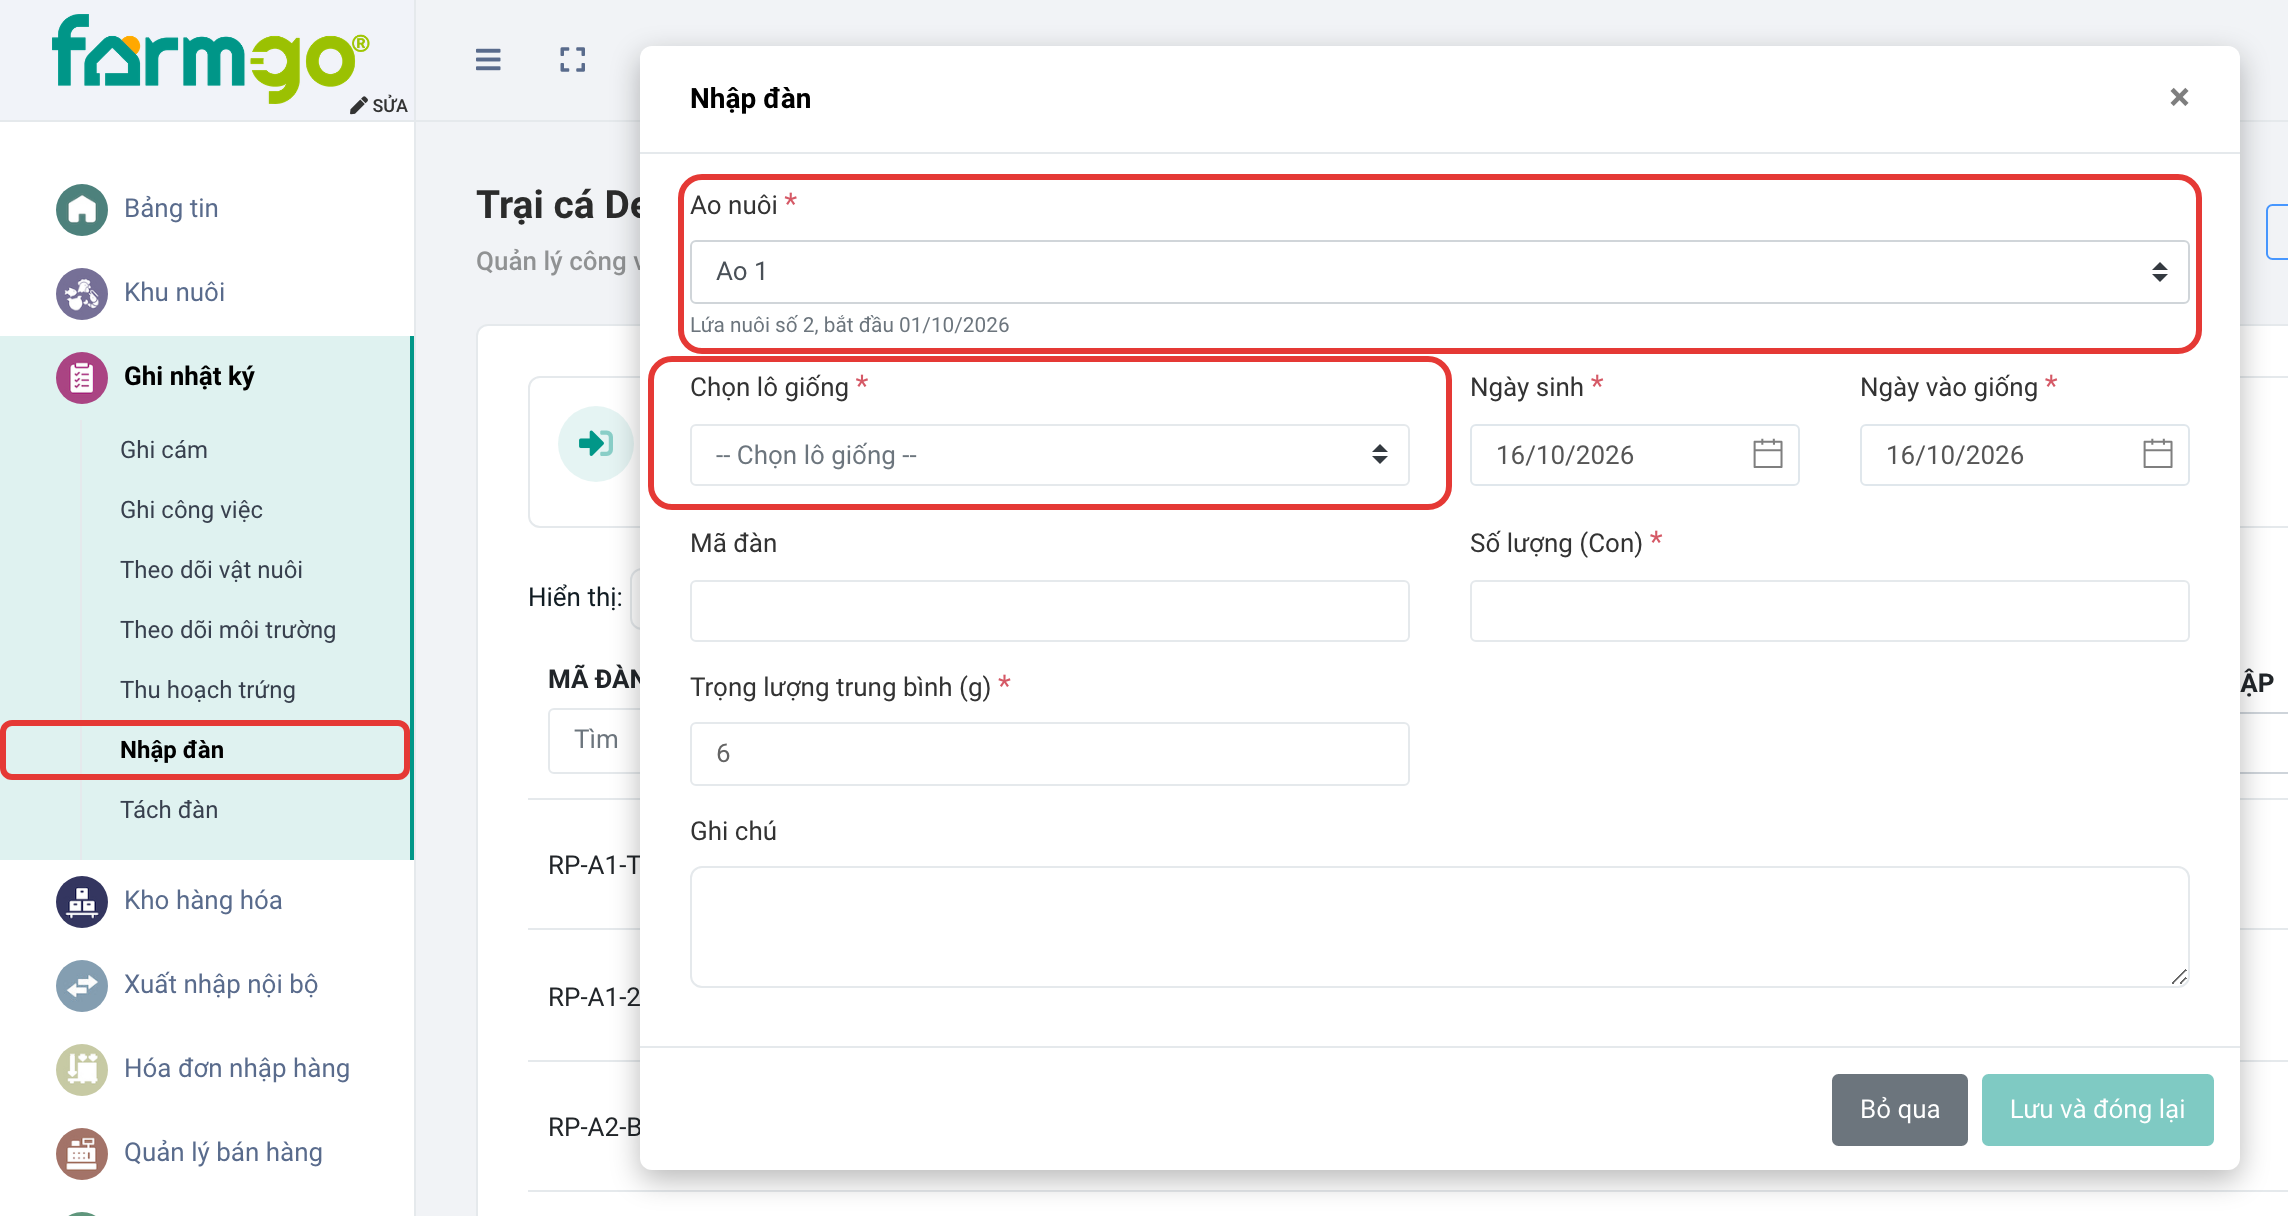The image size is (2288, 1216).
Task: Open calendar picker for Ngày sinh
Action: pyautogui.click(x=1767, y=454)
